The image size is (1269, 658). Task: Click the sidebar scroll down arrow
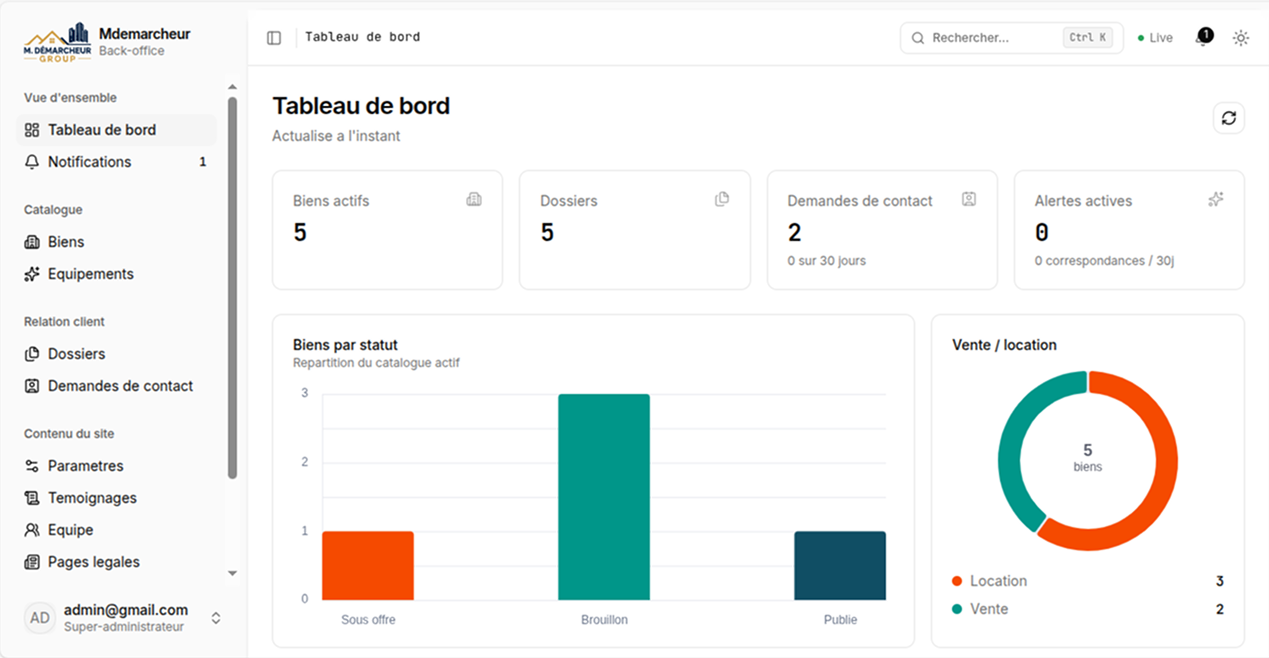click(x=233, y=573)
